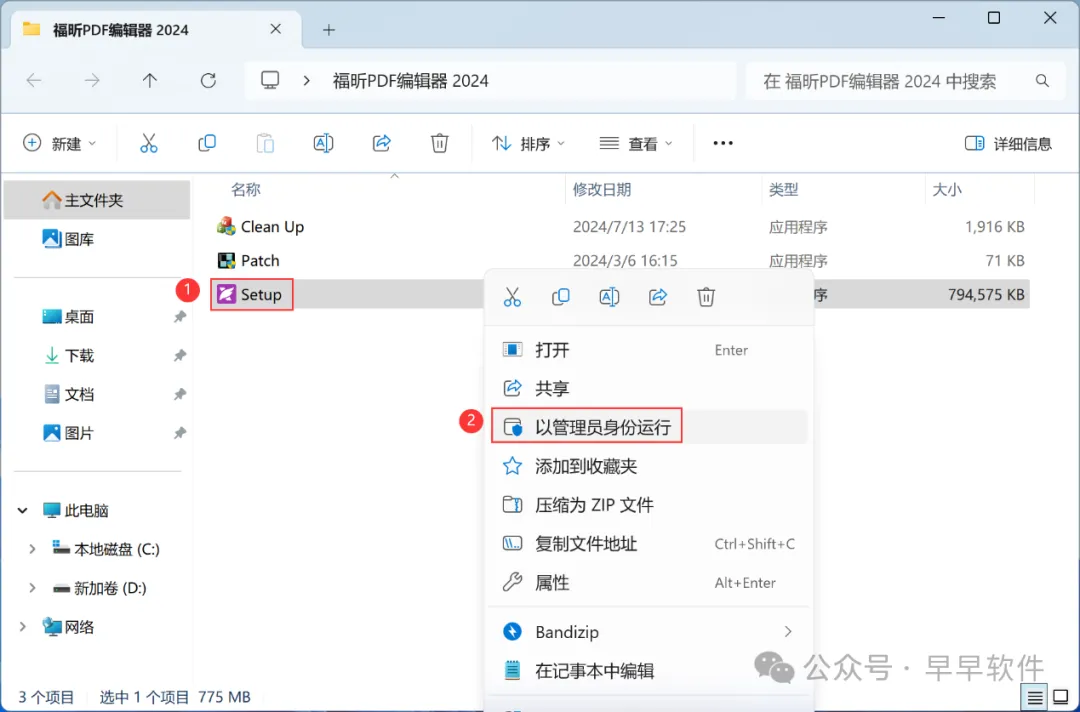Expand the 新加卷 (D:) node
Screen dimensions: 1080x712
click(x=32, y=588)
